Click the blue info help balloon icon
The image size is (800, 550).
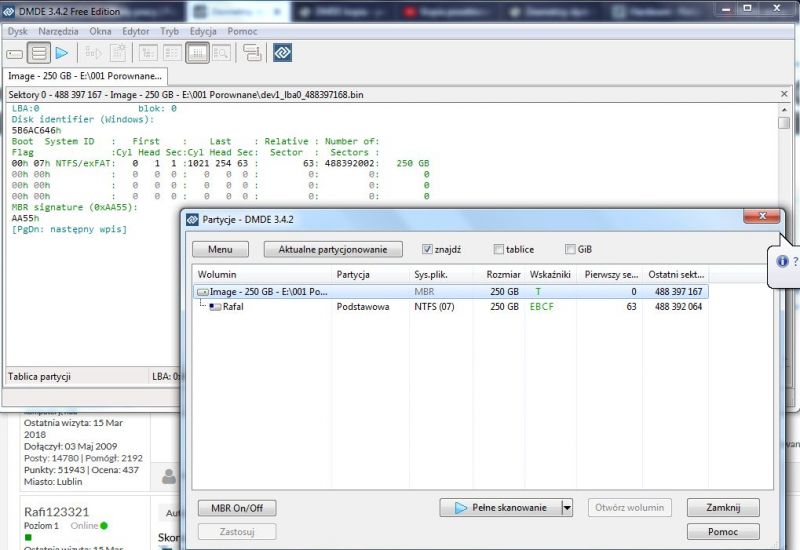[782, 261]
